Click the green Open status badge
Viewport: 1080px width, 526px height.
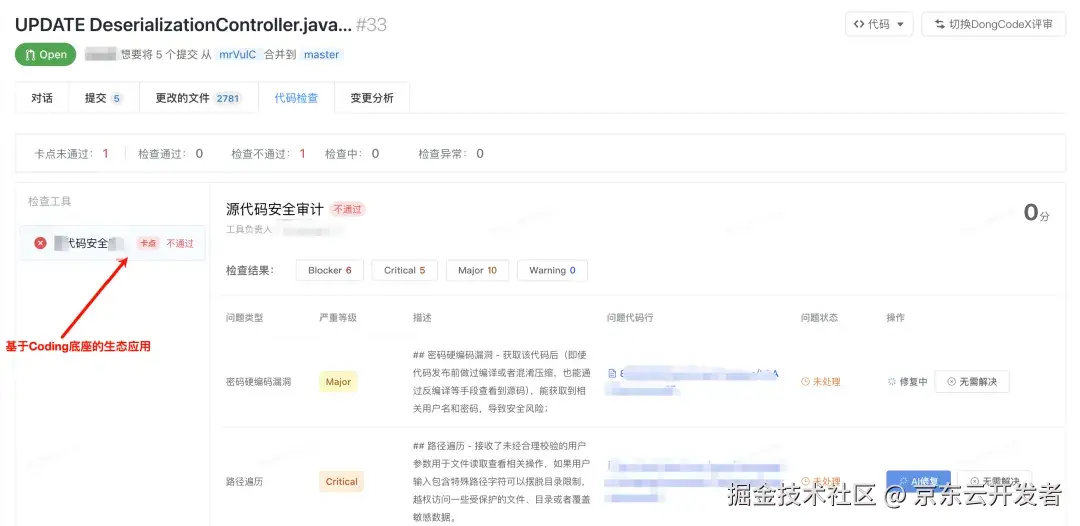click(45, 54)
